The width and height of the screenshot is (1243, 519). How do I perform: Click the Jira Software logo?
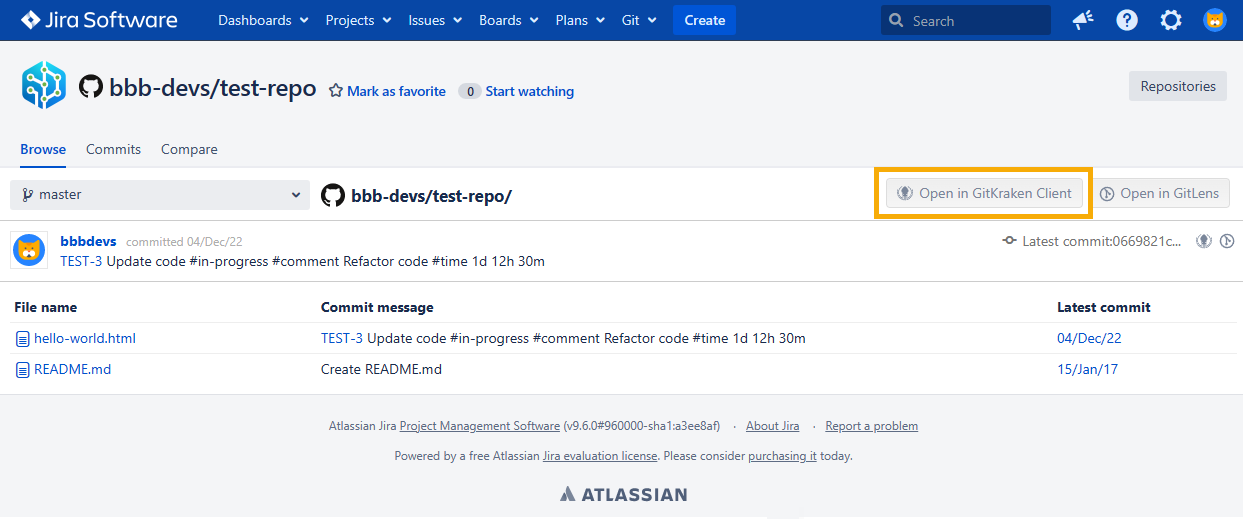tap(98, 20)
